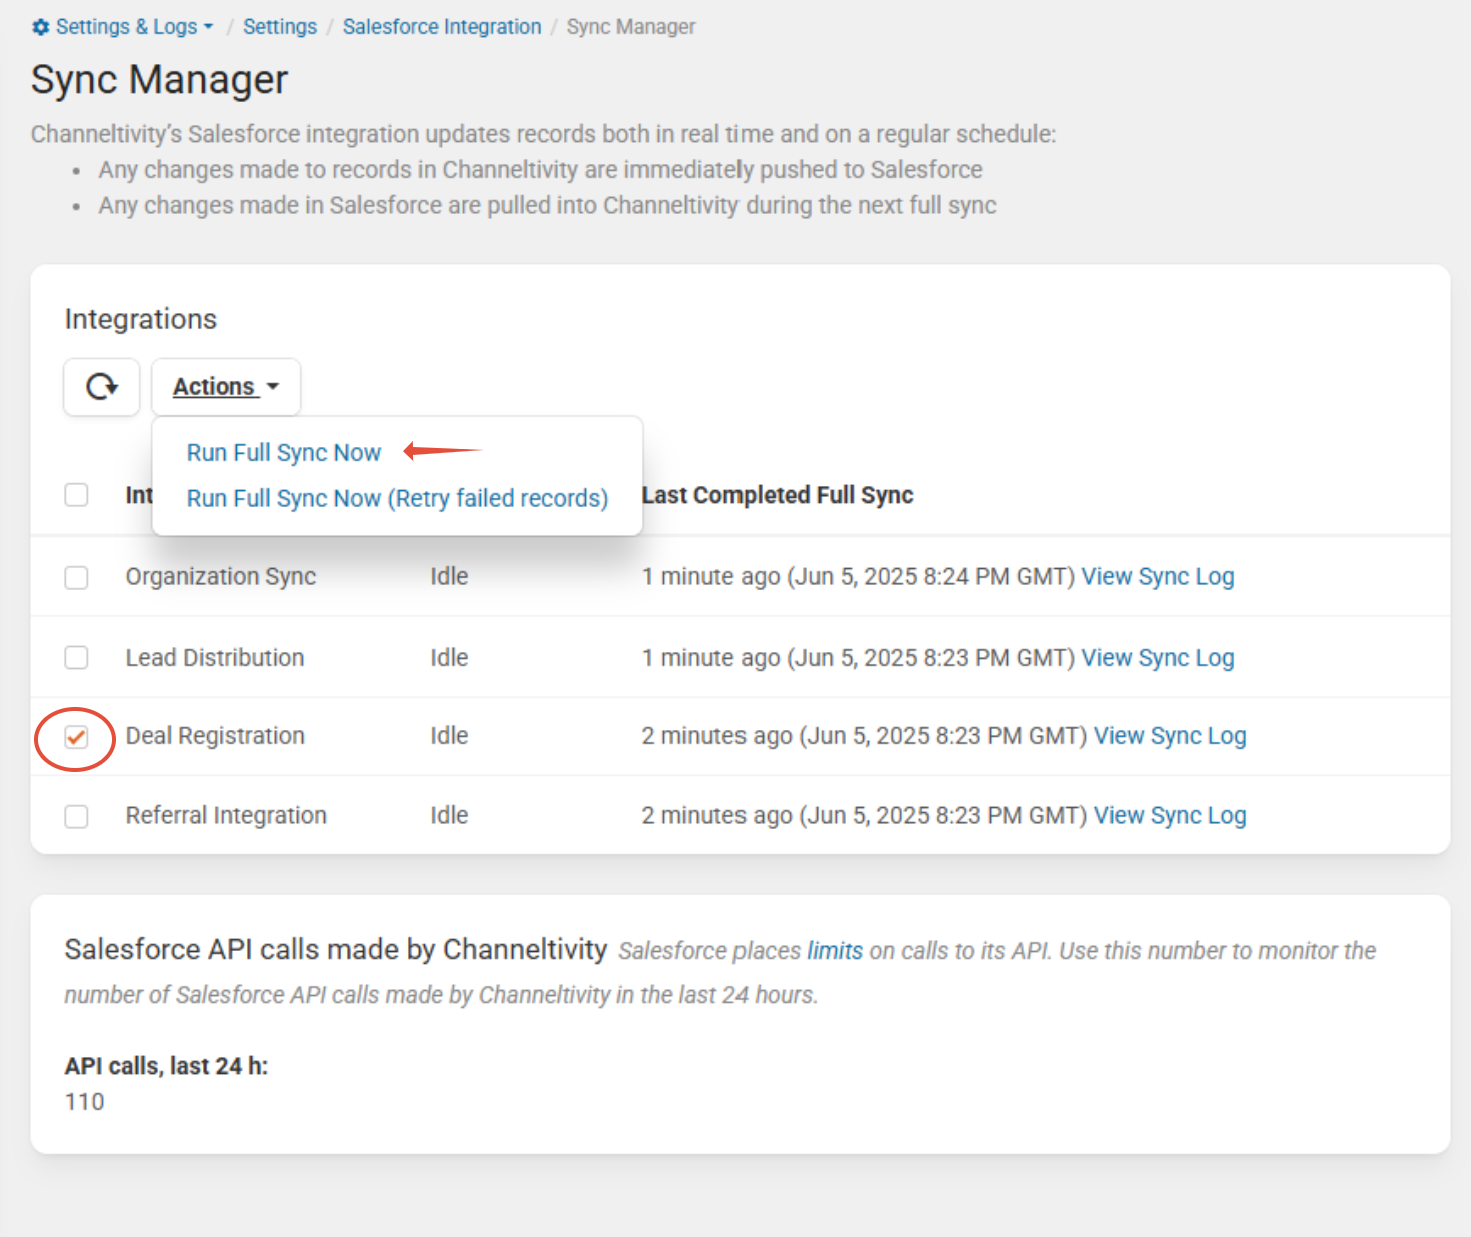
Task: Check the Referral Integration checkbox
Action: (x=77, y=816)
